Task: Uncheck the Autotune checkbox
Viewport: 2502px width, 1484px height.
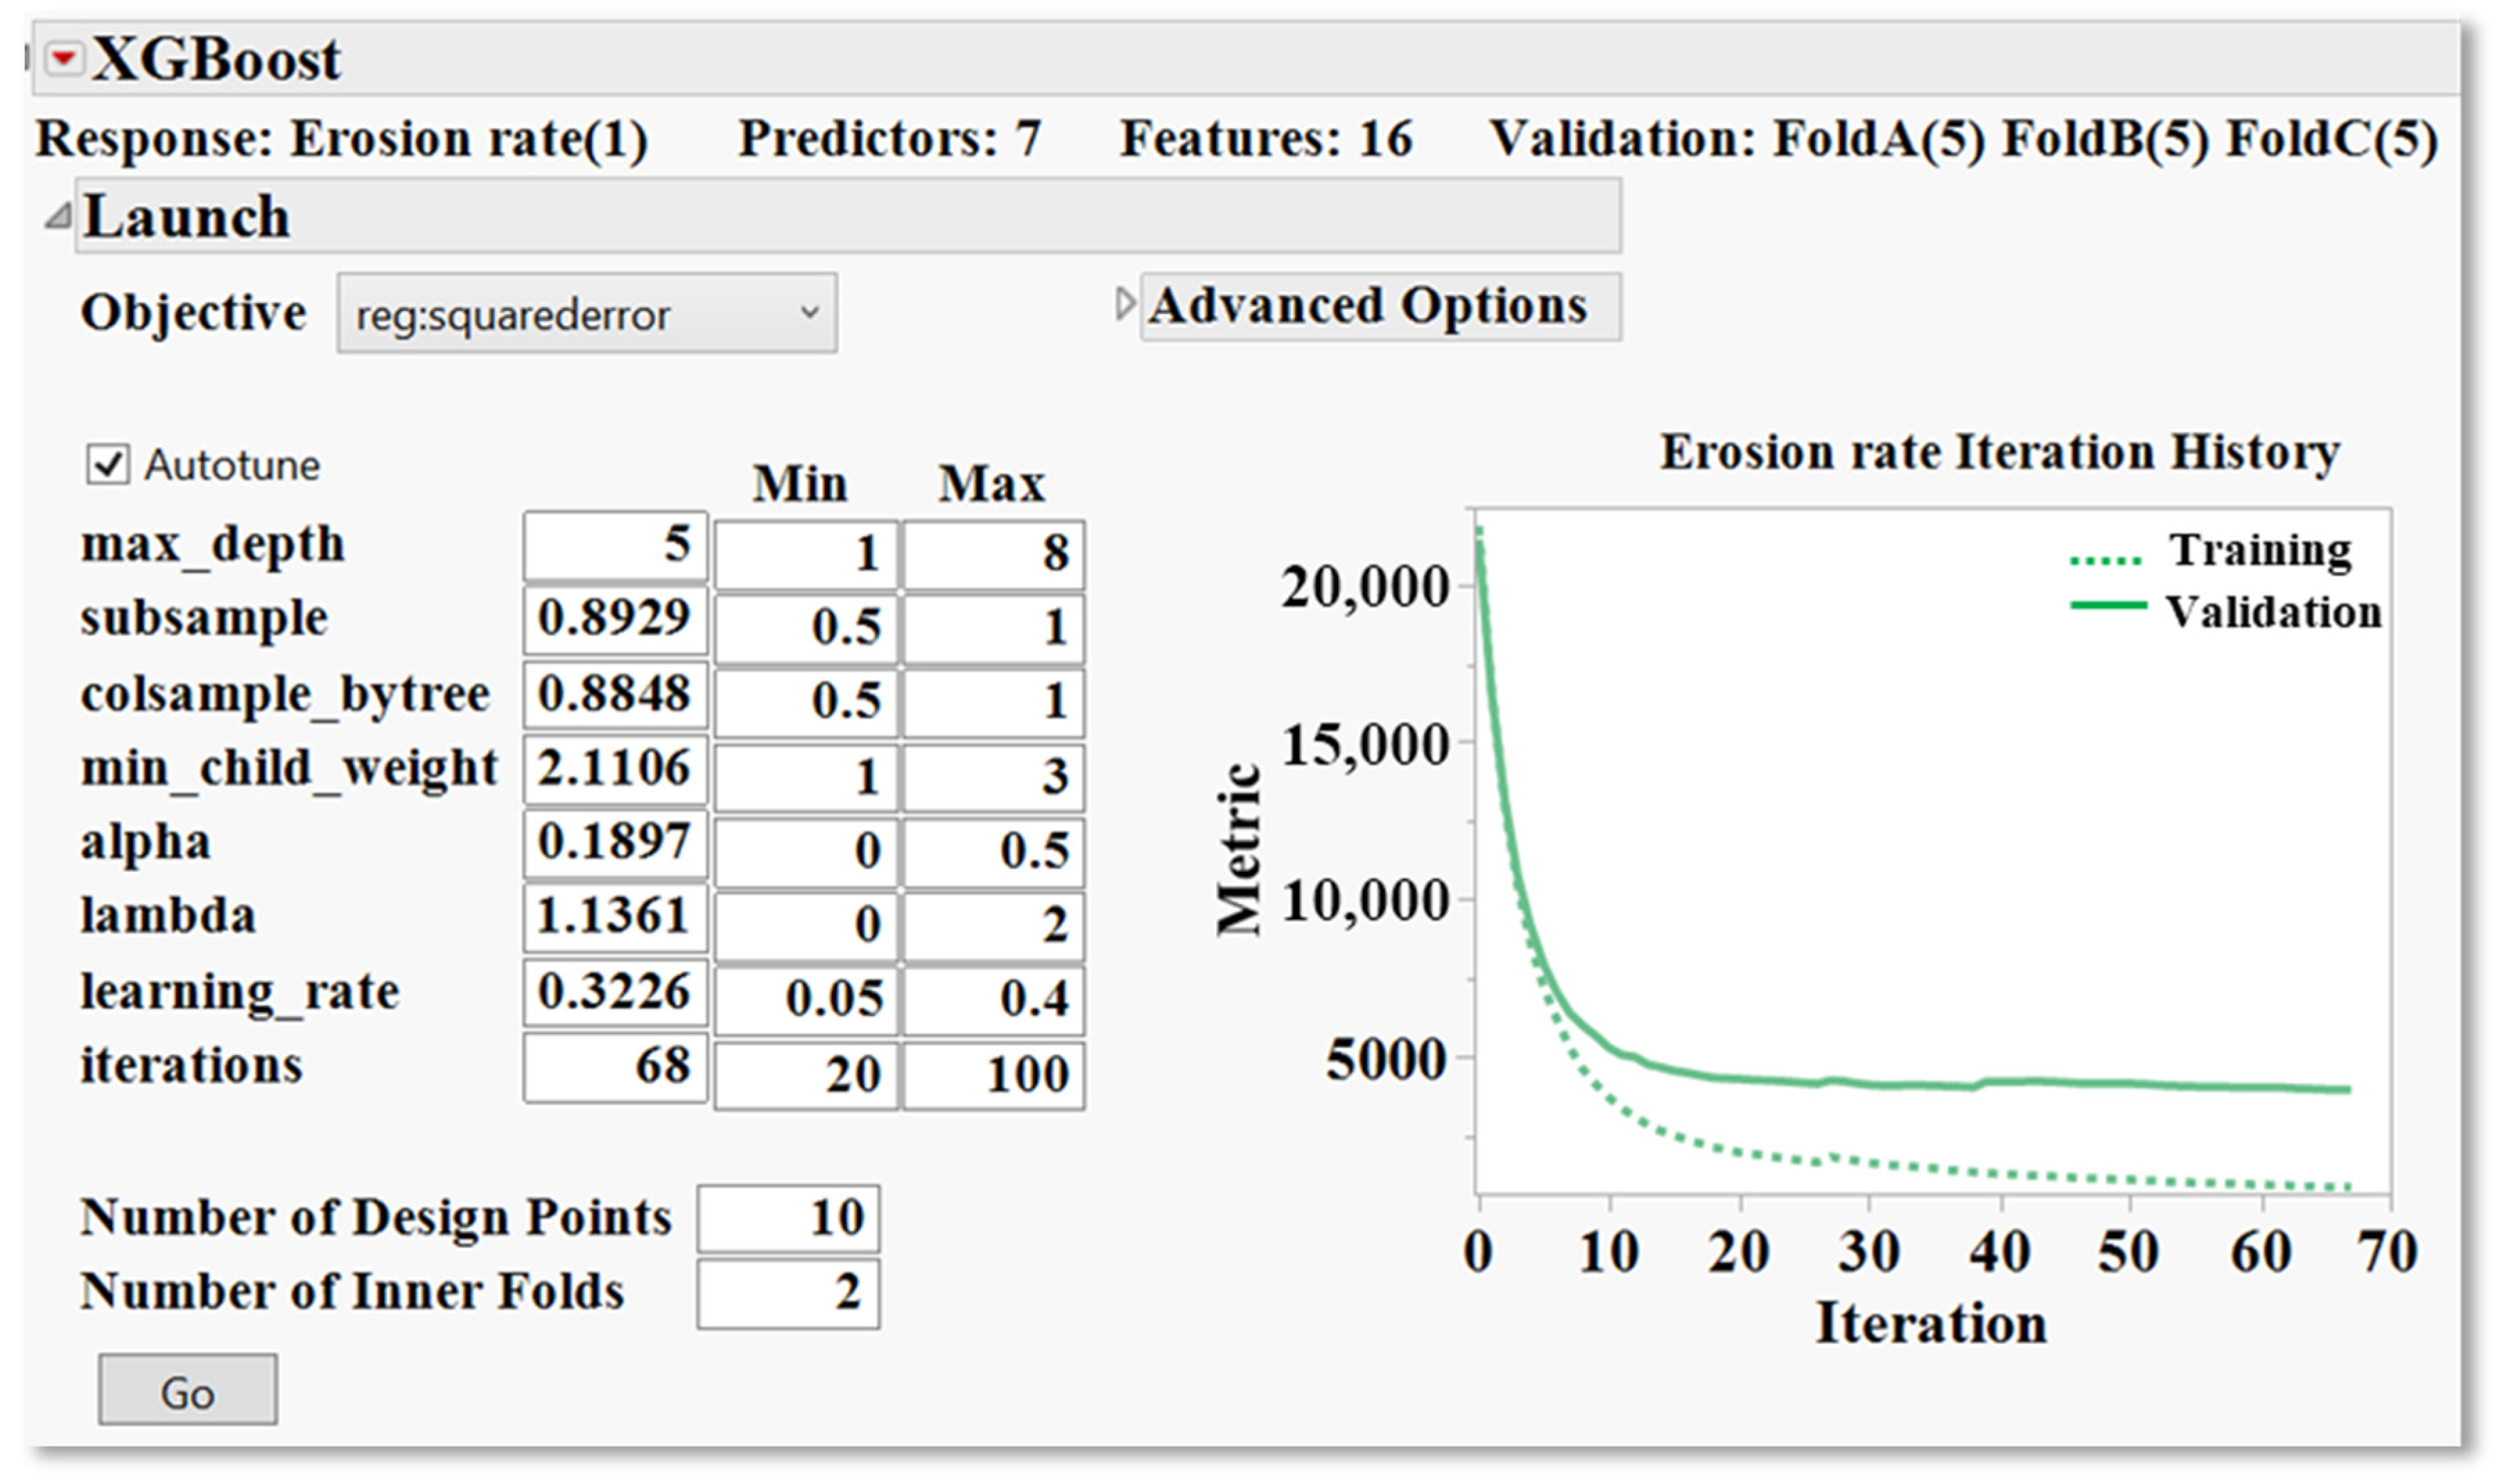Action: (108, 465)
